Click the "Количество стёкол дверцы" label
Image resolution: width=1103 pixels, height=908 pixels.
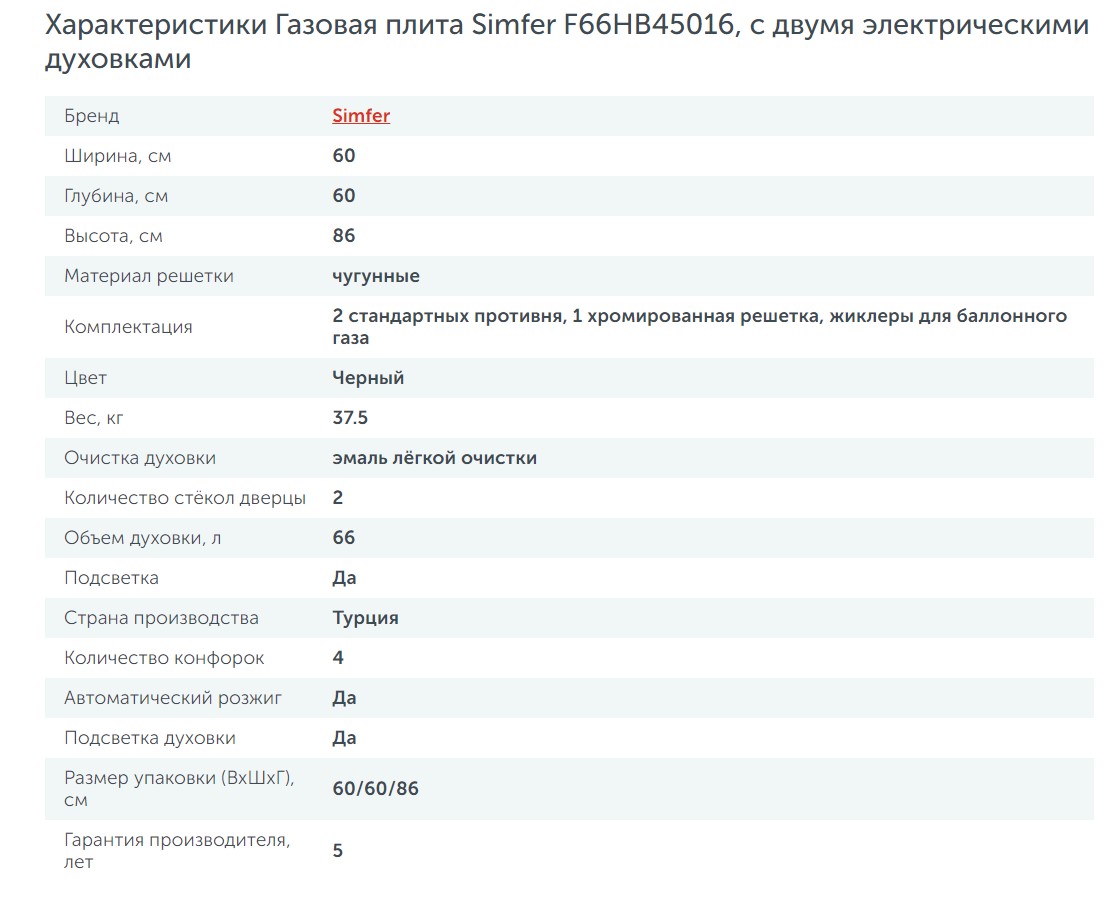coord(185,498)
